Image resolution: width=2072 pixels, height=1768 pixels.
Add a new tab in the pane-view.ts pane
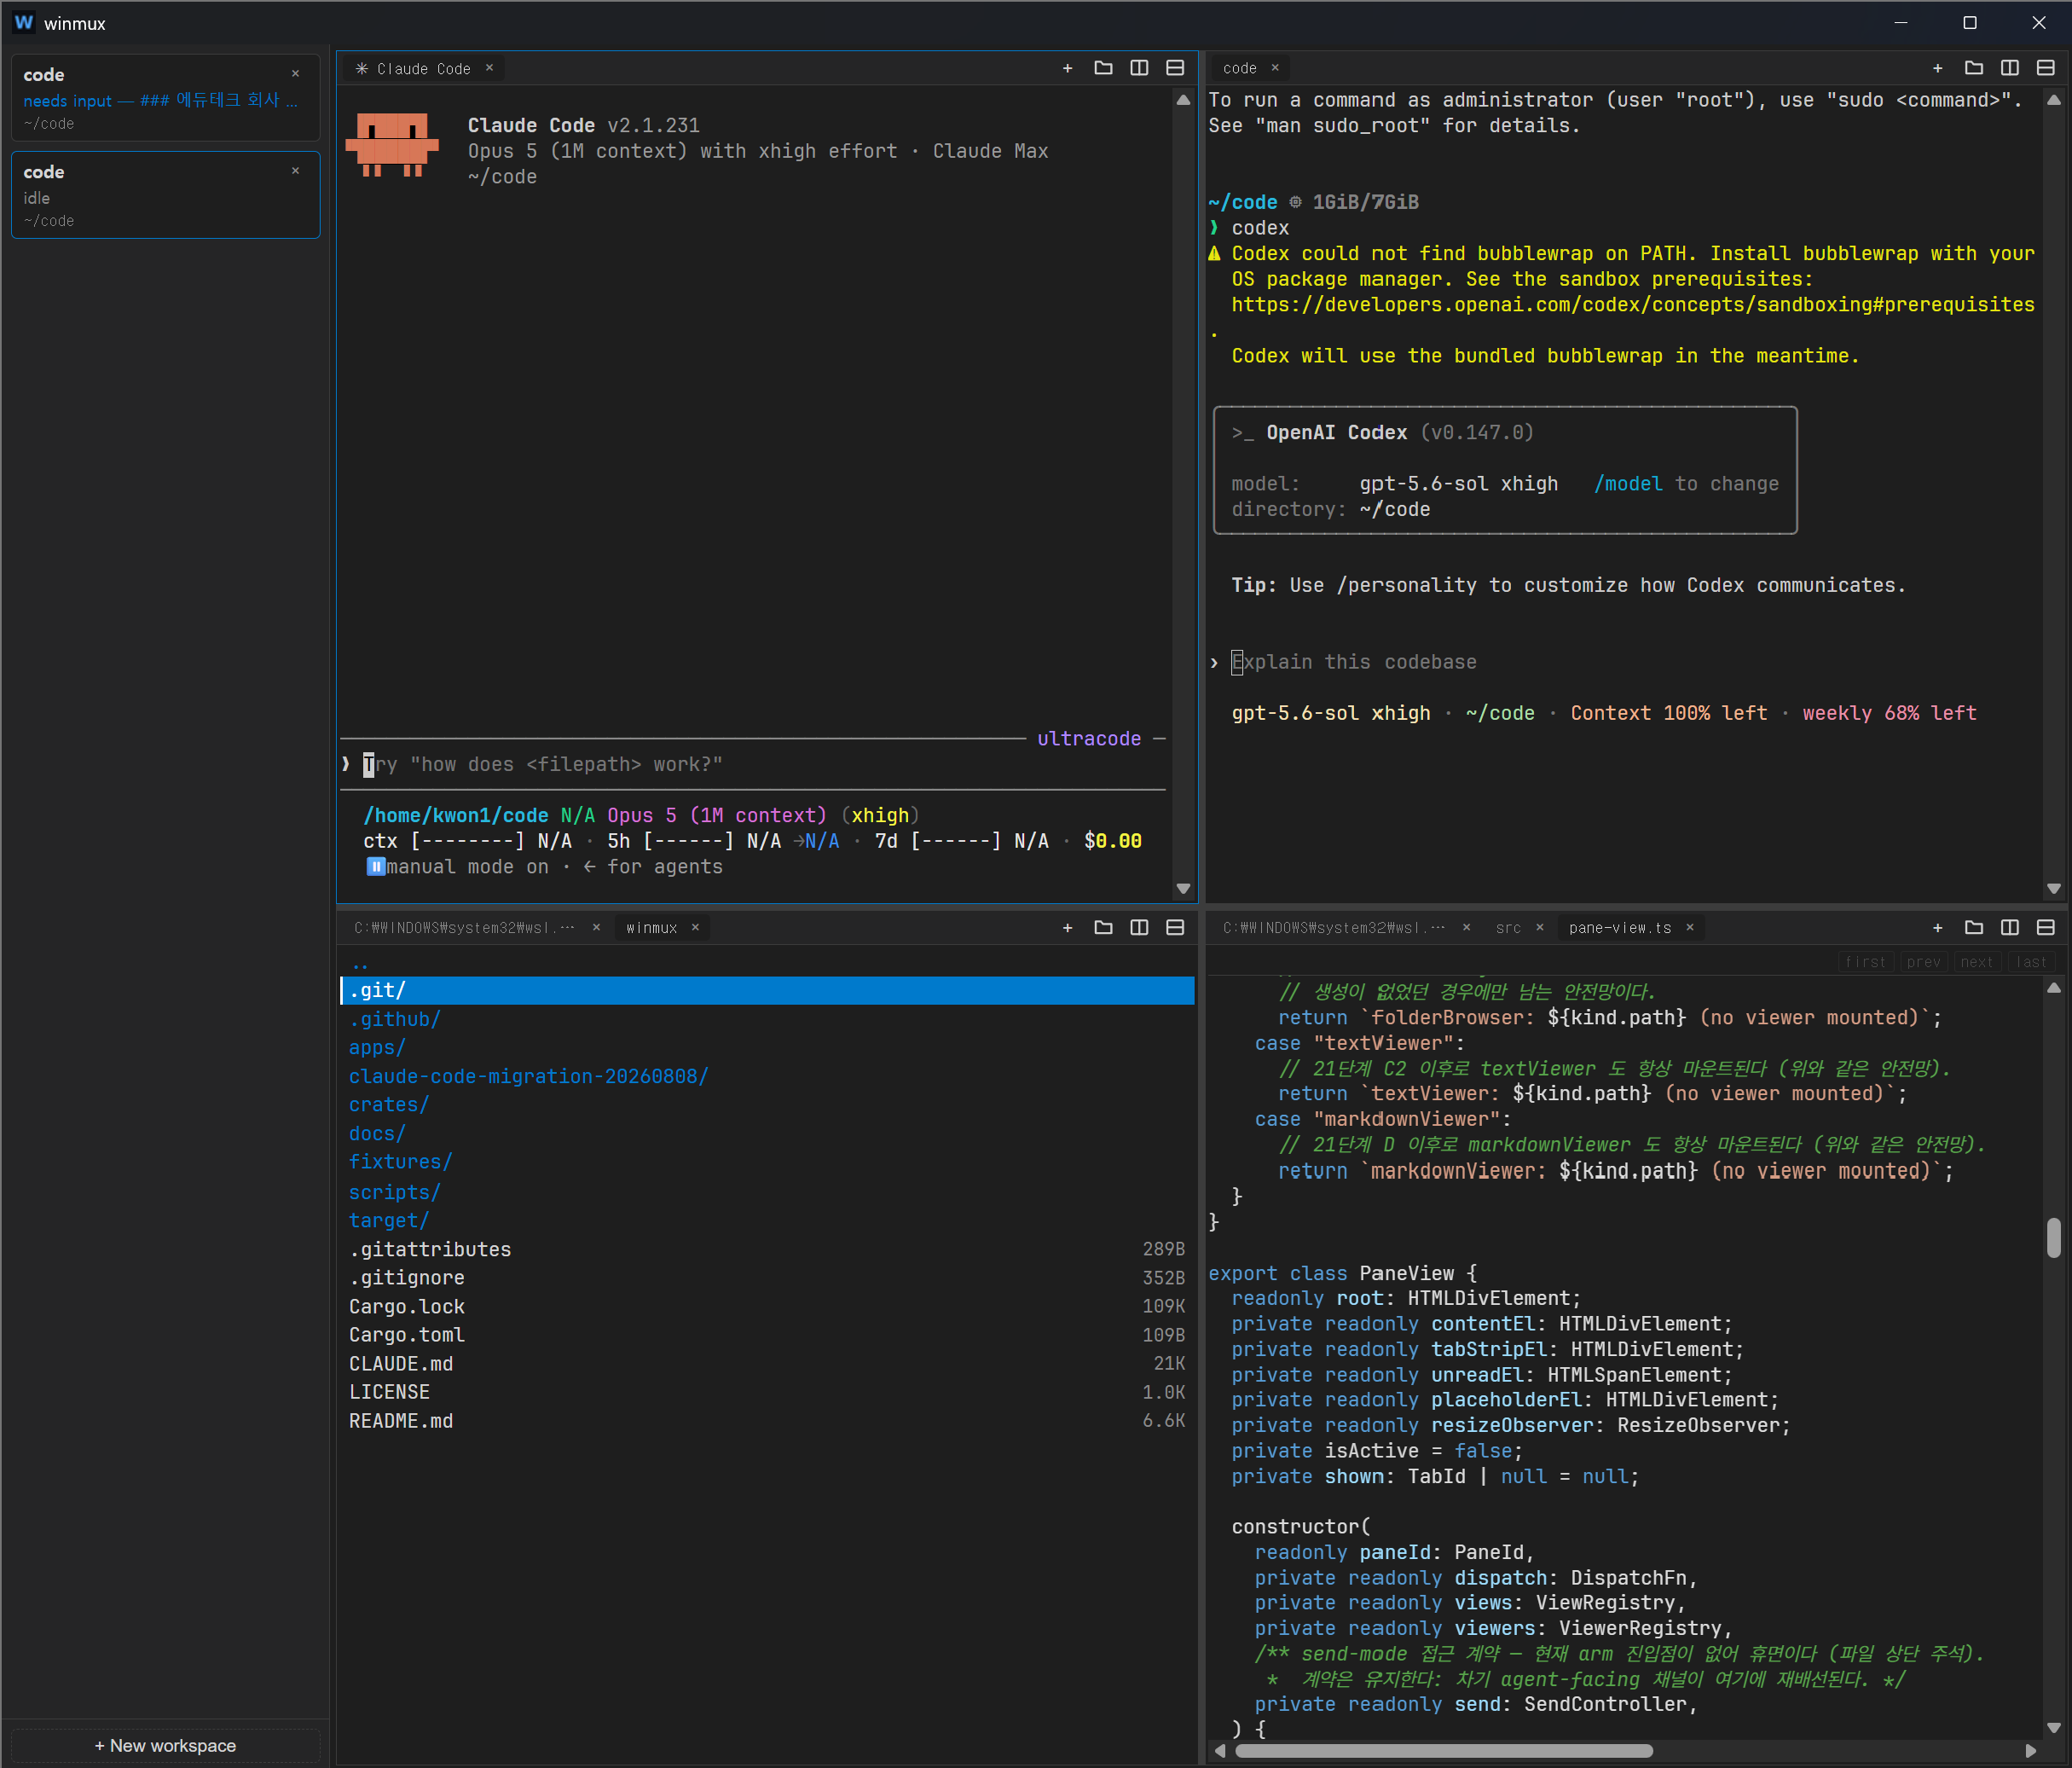pyautogui.click(x=1937, y=928)
